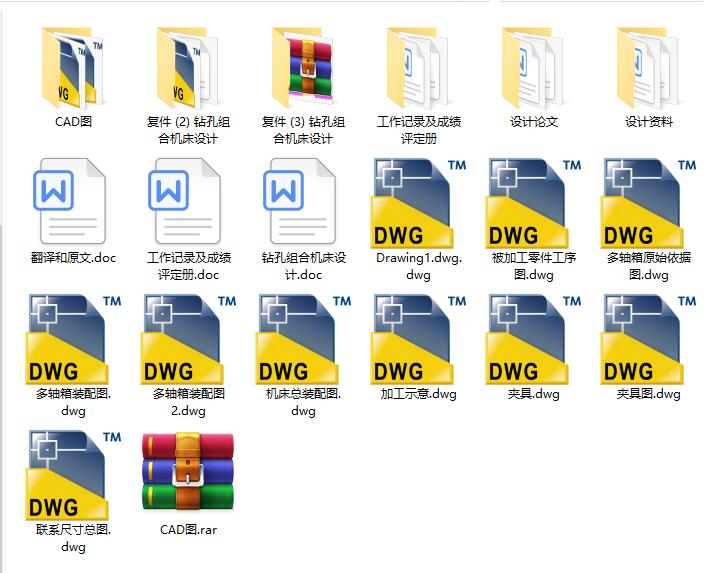Click the label text 加工示意.dwg
The image size is (705, 573).
(x=419, y=394)
